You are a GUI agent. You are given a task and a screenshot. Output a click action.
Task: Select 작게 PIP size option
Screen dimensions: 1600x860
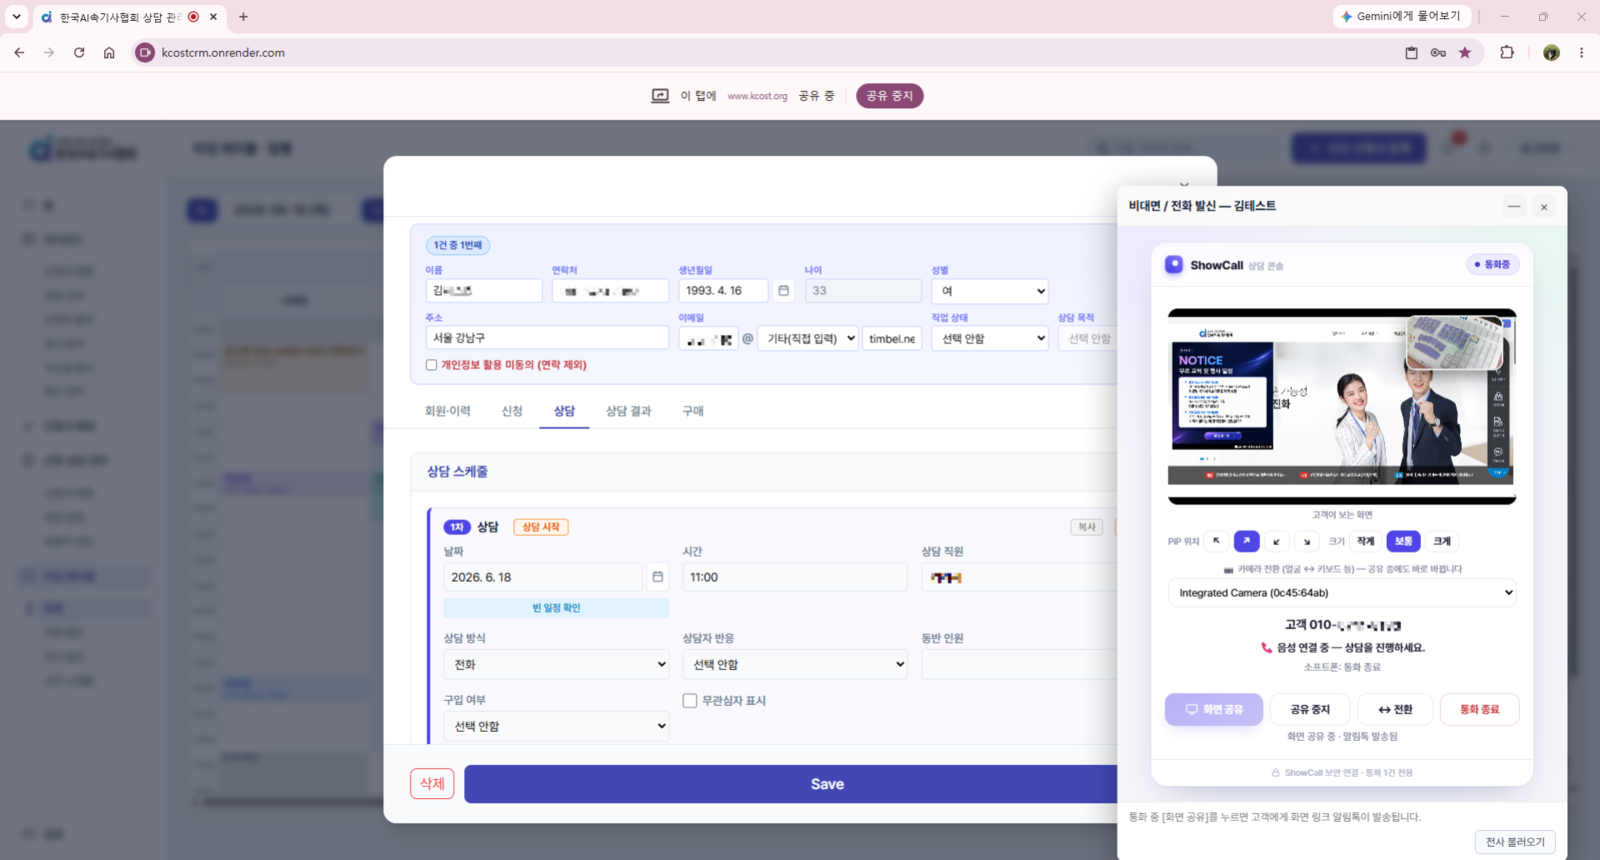(1365, 541)
